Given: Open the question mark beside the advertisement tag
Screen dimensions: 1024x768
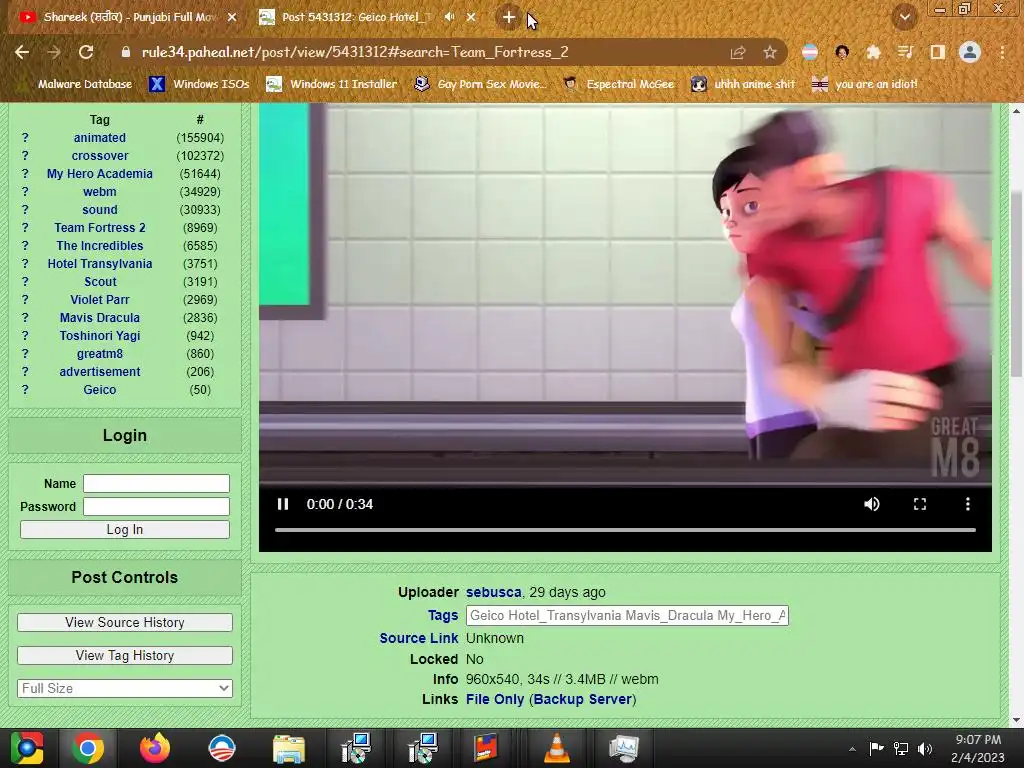Looking at the screenshot, I should (x=25, y=372).
